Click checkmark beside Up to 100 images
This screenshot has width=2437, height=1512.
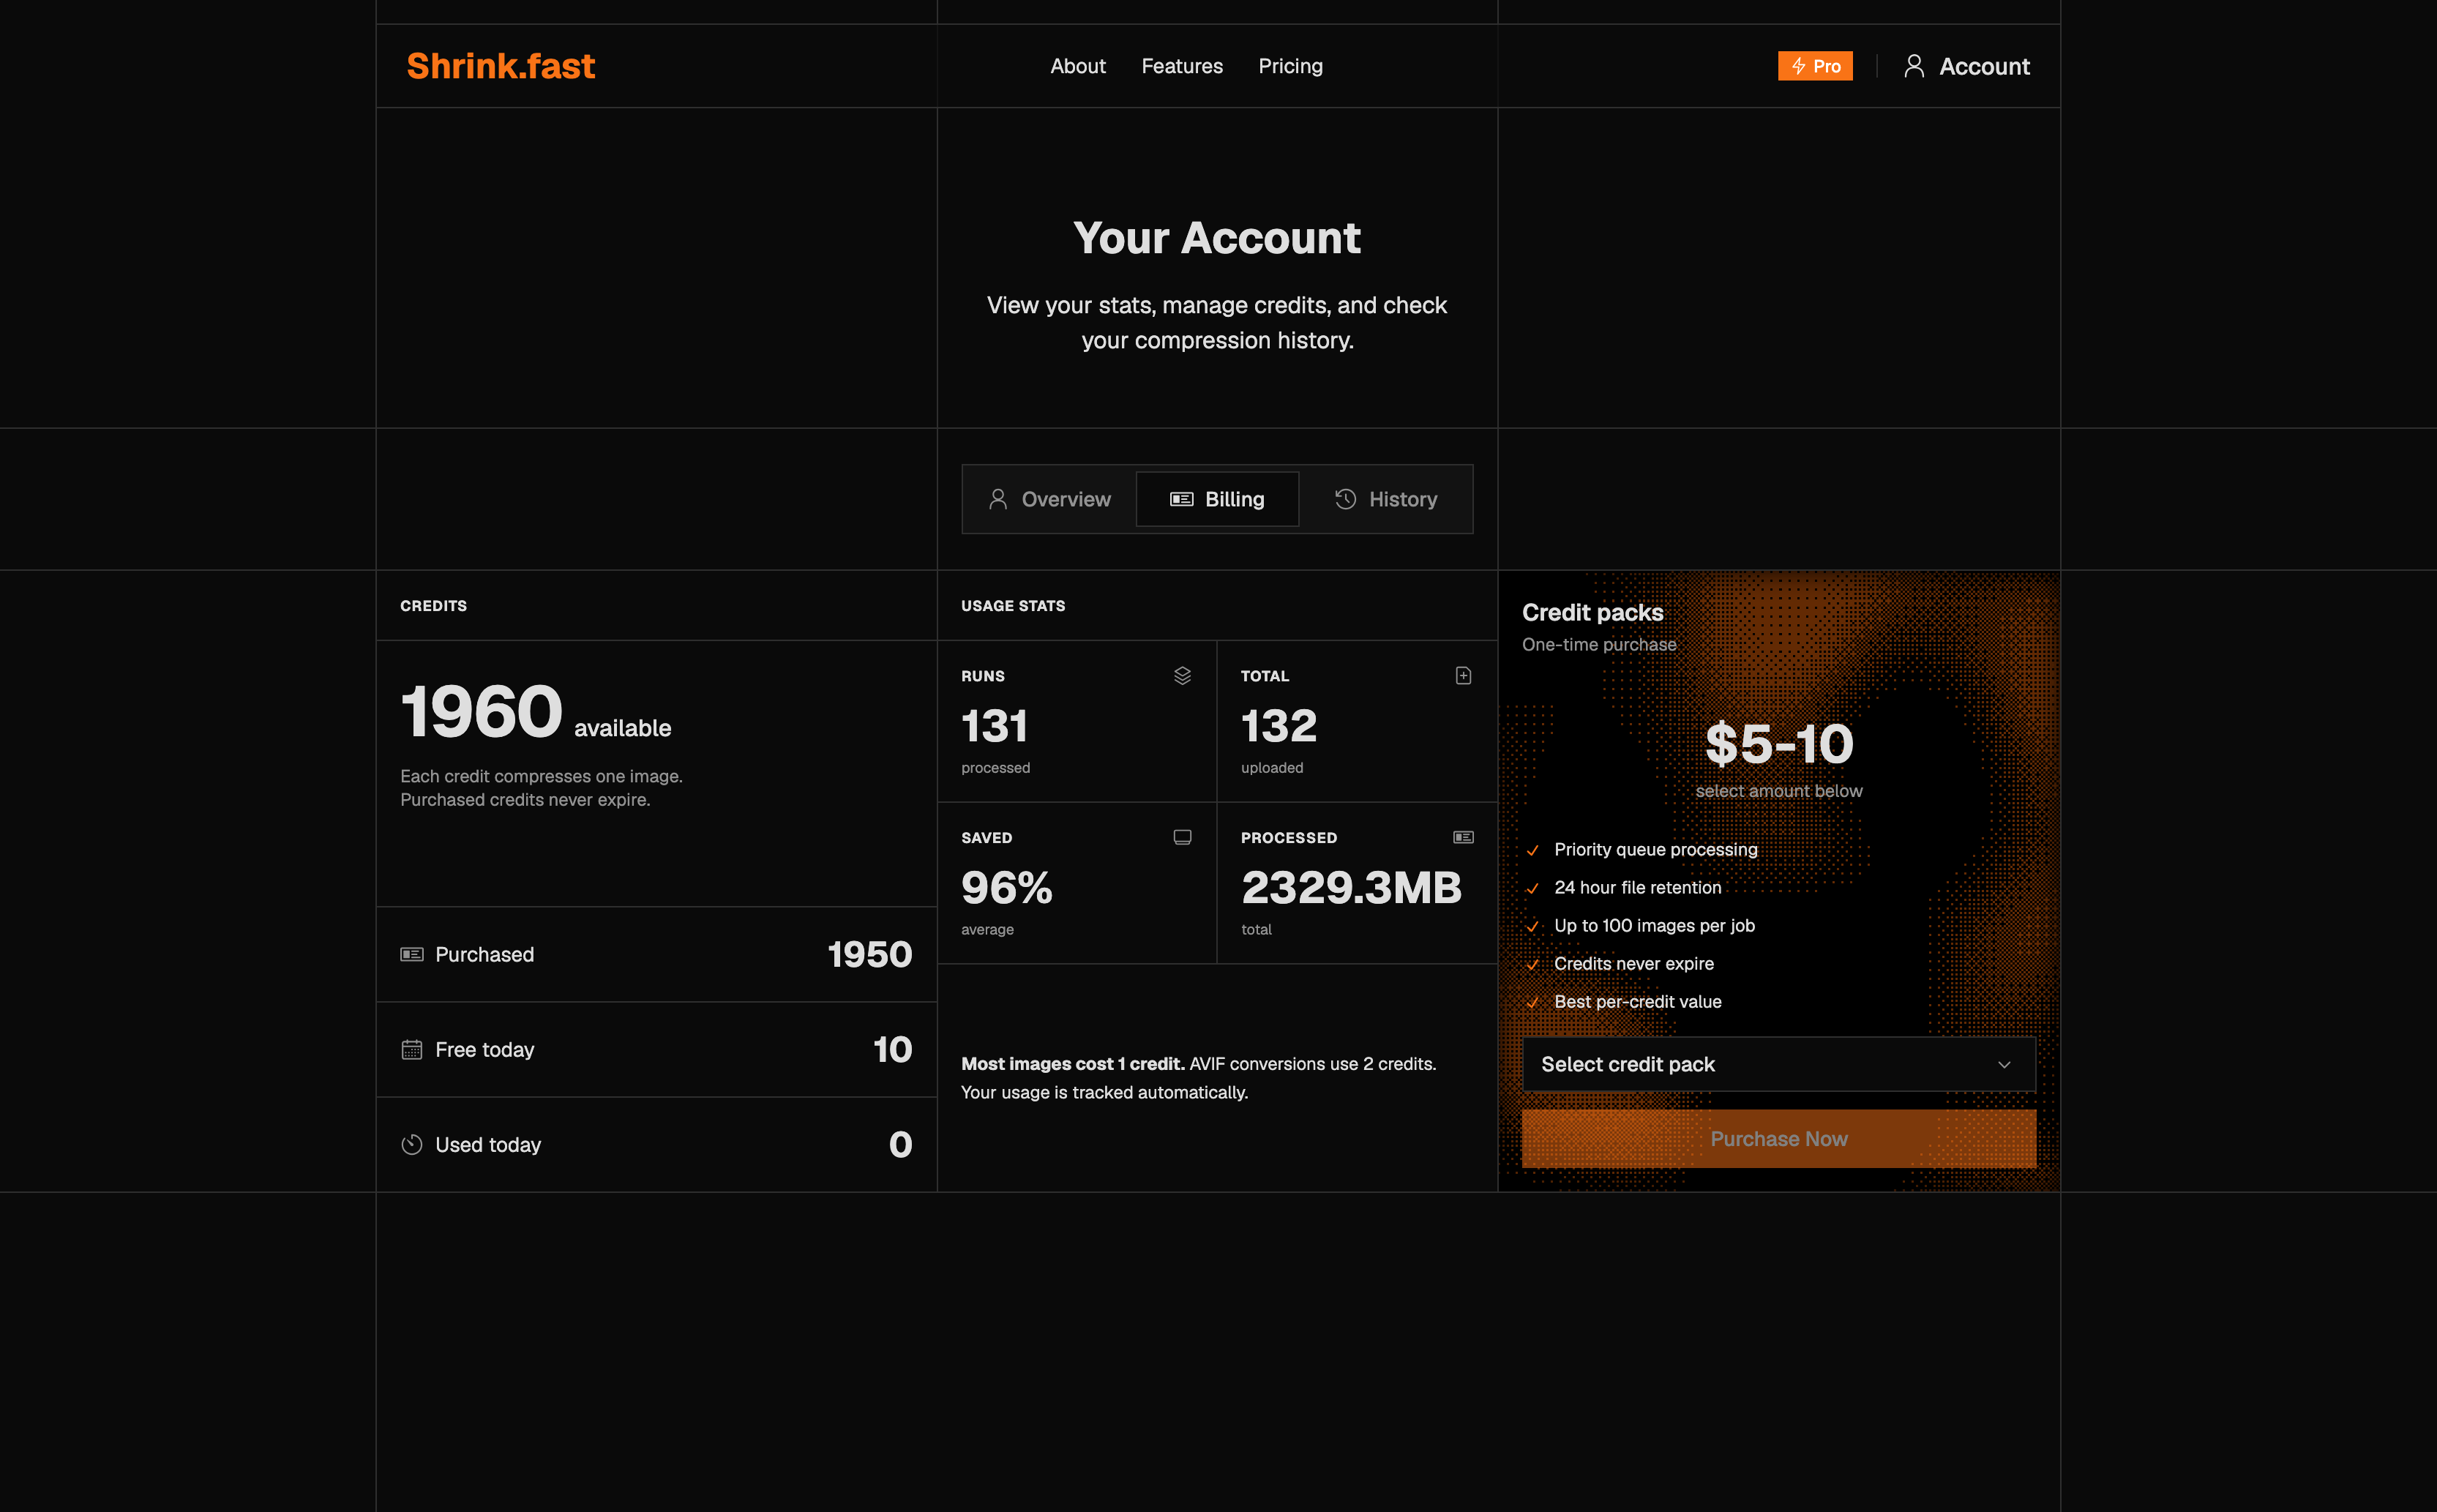click(1532, 926)
